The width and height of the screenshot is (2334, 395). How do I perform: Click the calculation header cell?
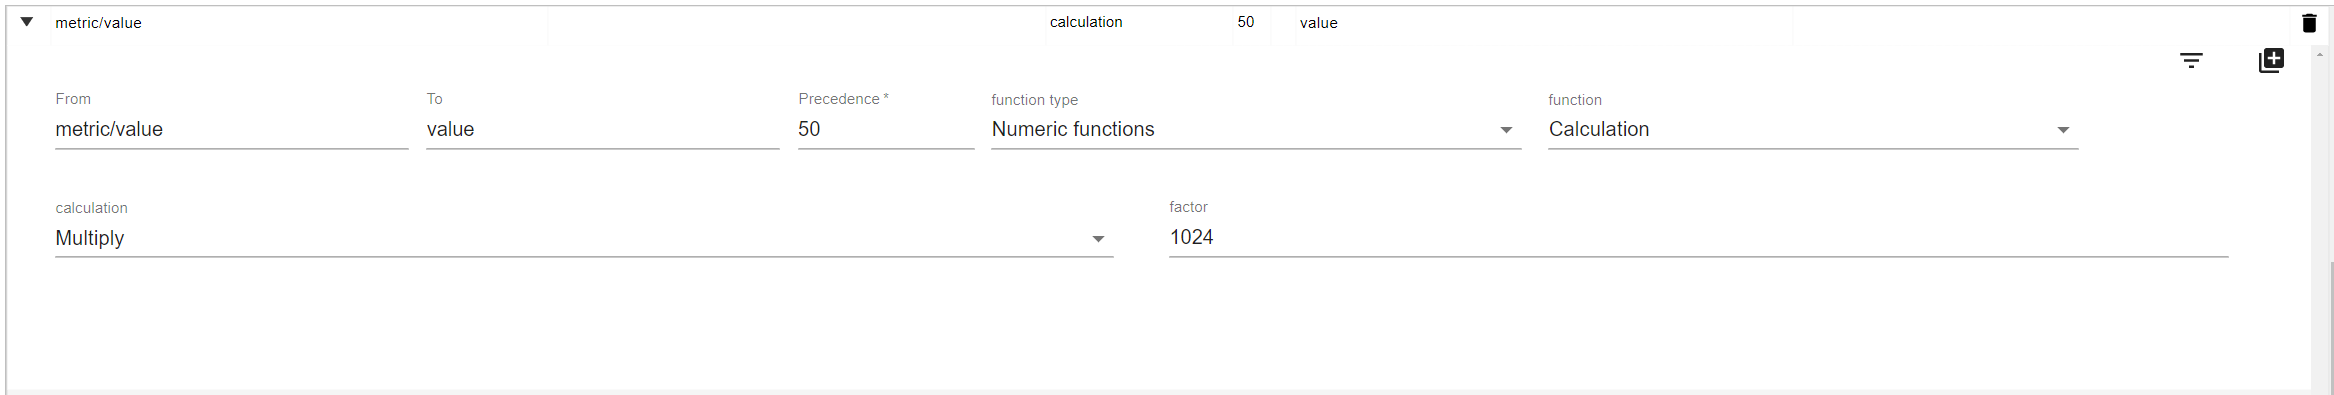pyautogui.click(x=1138, y=22)
